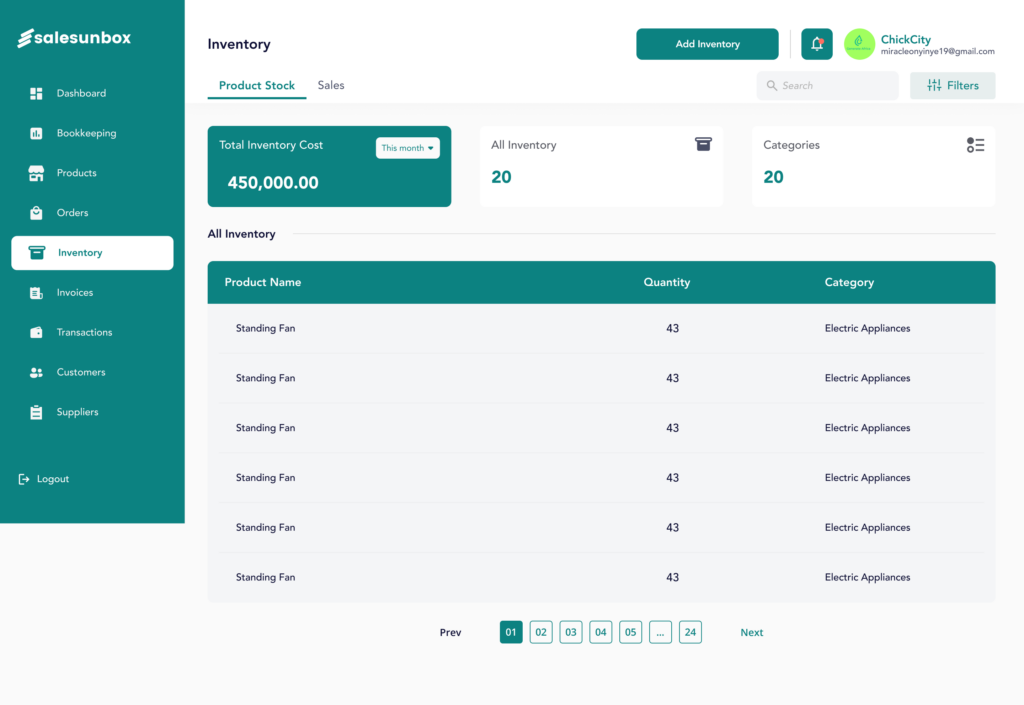Click the Bookkeeping chart icon
The width and height of the screenshot is (1024, 705).
(x=36, y=133)
